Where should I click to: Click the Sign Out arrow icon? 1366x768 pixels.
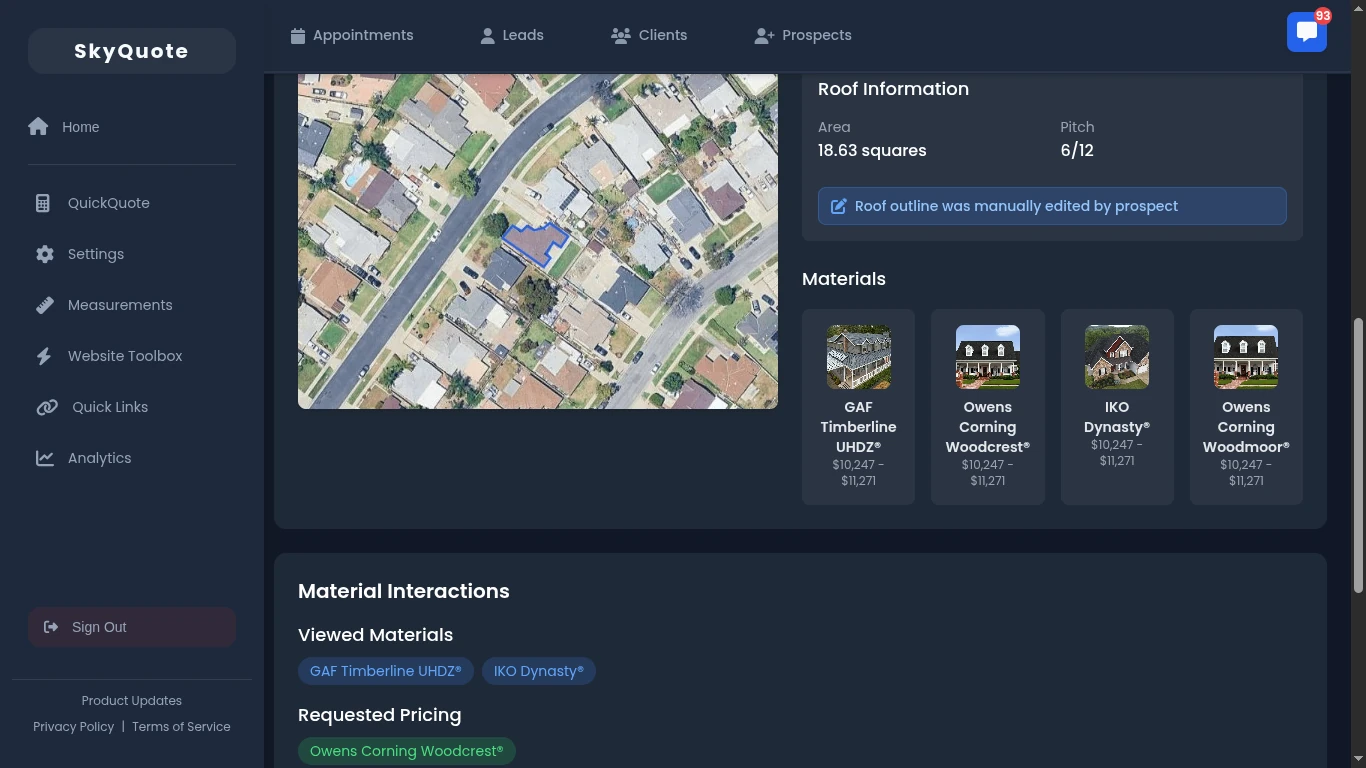pyautogui.click(x=51, y=627)
